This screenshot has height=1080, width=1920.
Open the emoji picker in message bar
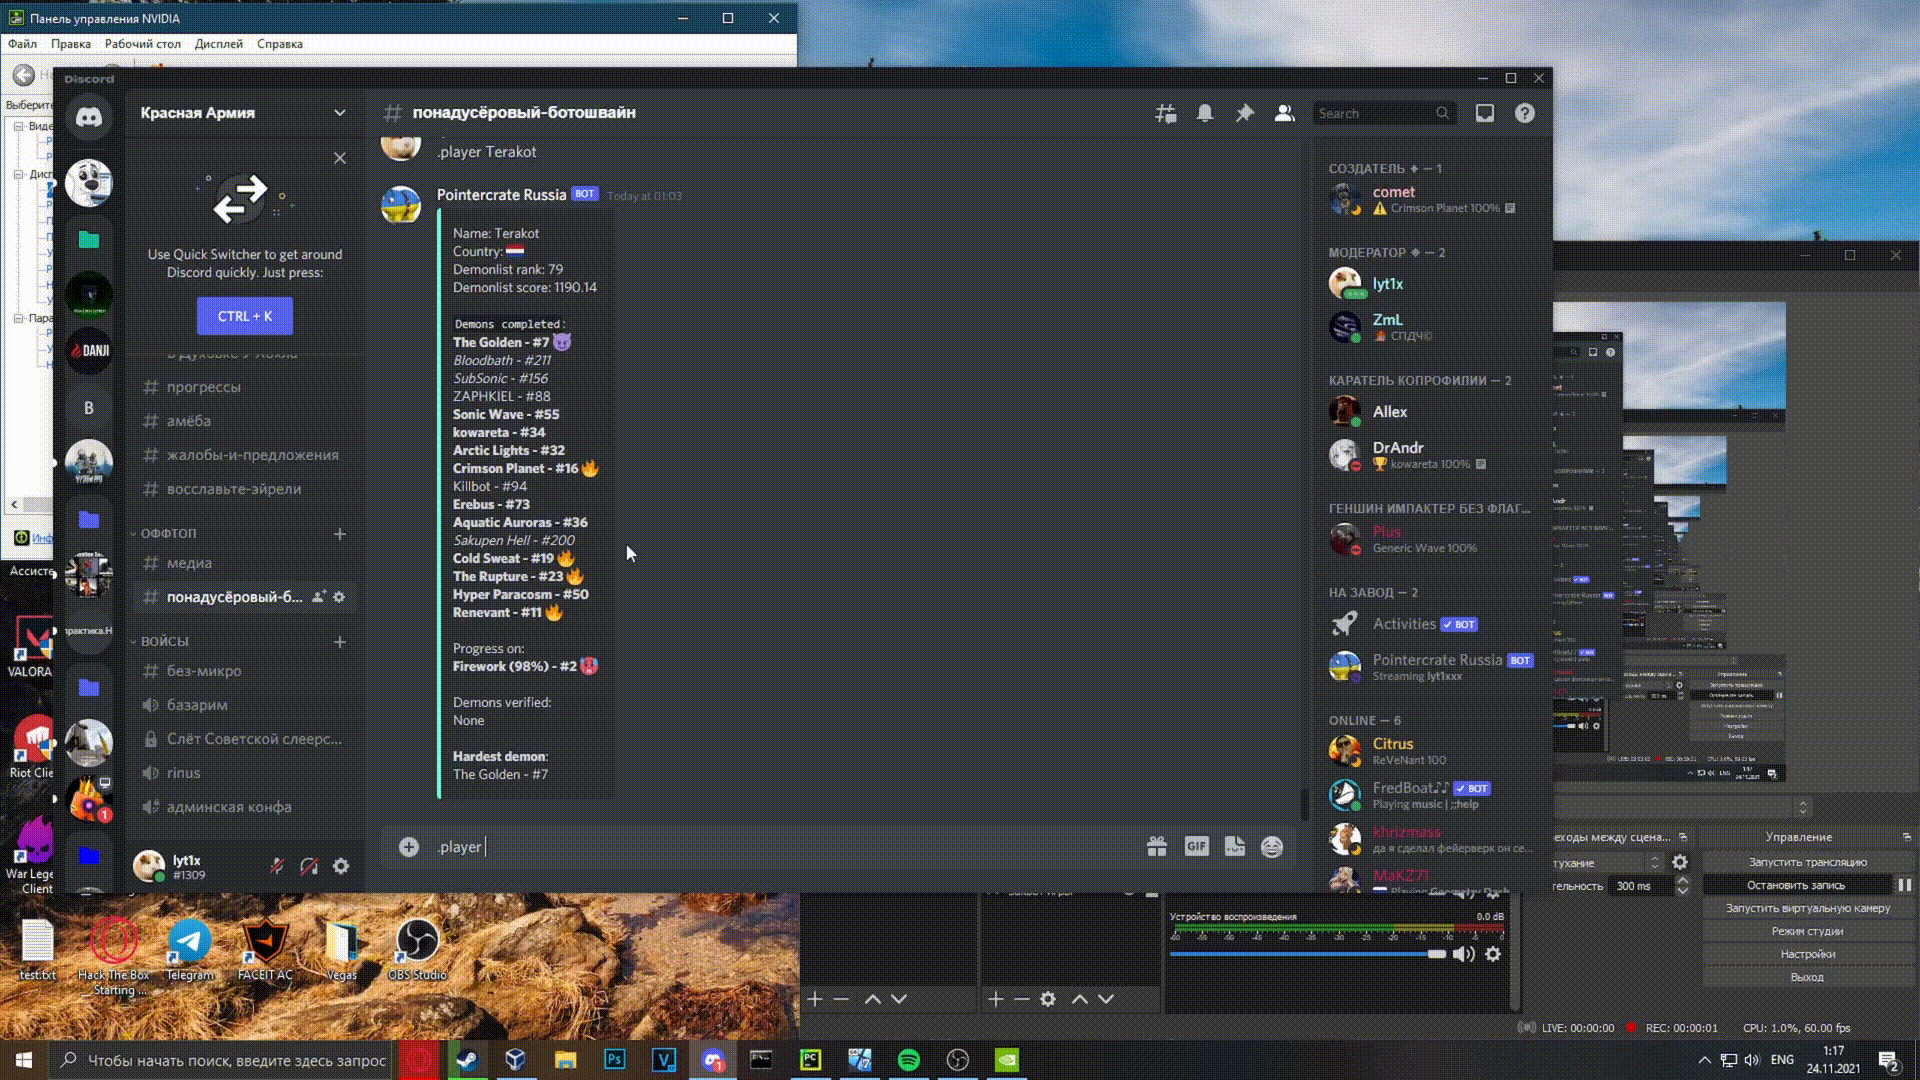pyautogui.click(x=1272, y=846)
